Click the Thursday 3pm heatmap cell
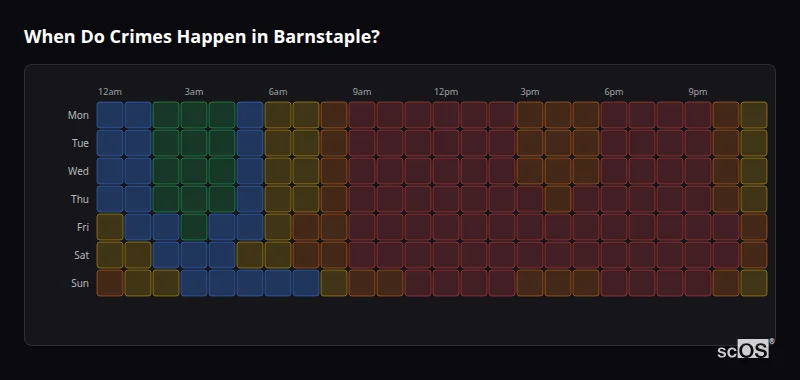 tap(530, 199)
